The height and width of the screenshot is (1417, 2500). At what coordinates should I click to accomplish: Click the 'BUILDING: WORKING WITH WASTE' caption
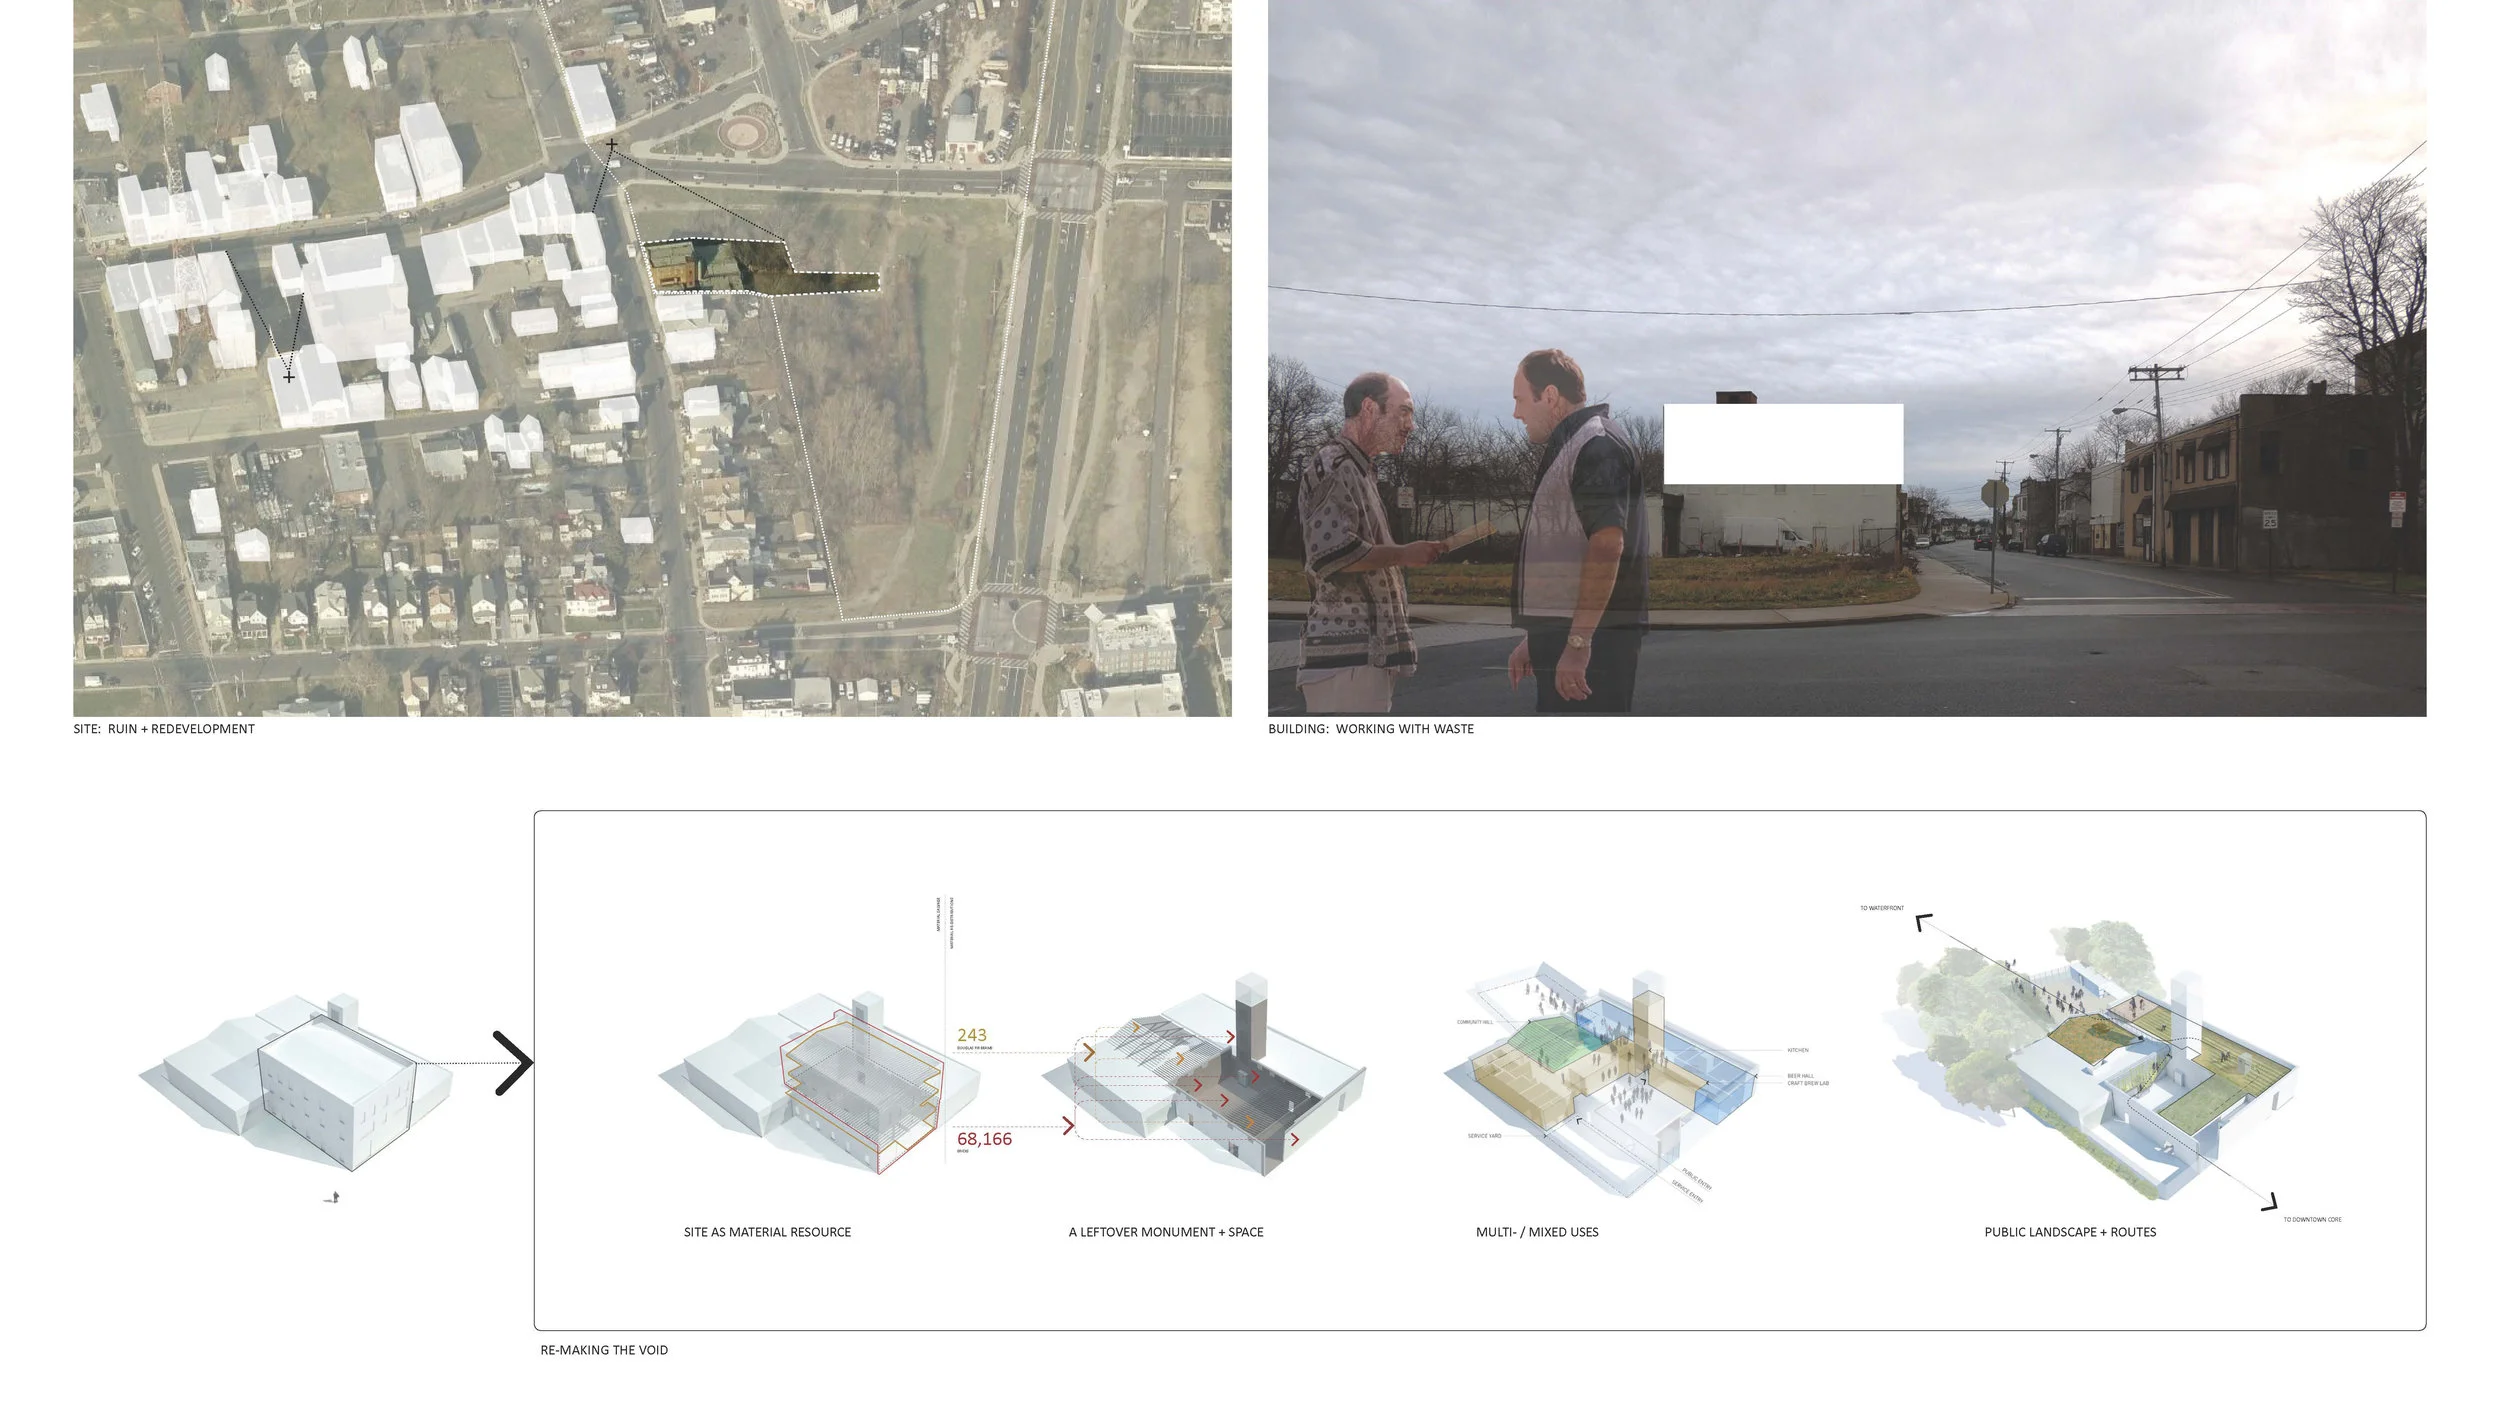(1370, 729)
